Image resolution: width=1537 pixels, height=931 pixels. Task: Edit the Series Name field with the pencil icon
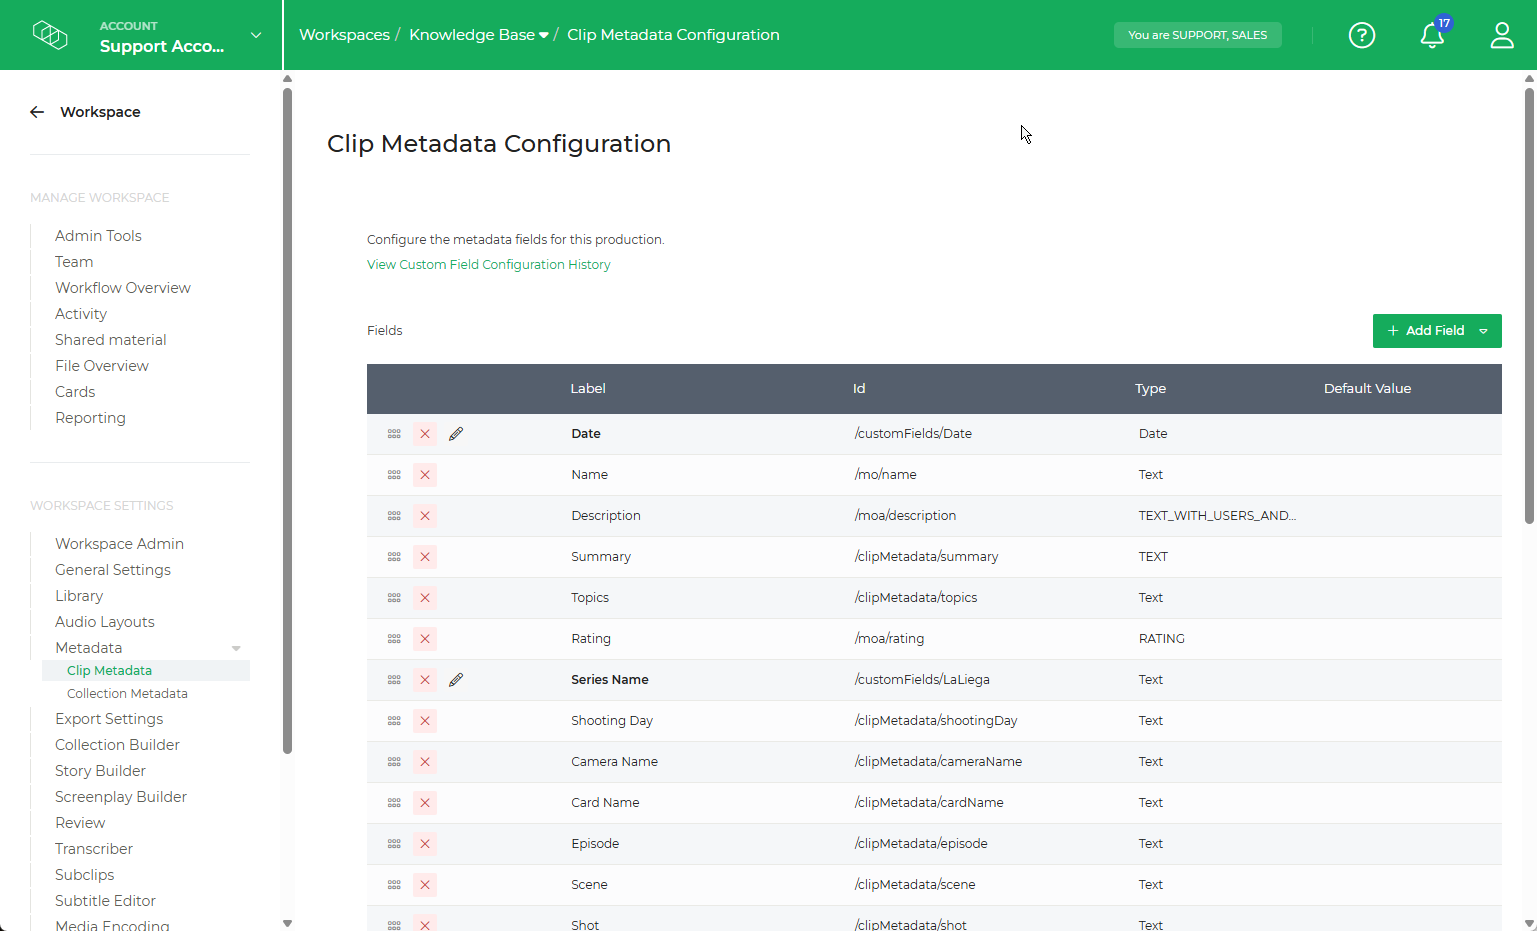456,679
